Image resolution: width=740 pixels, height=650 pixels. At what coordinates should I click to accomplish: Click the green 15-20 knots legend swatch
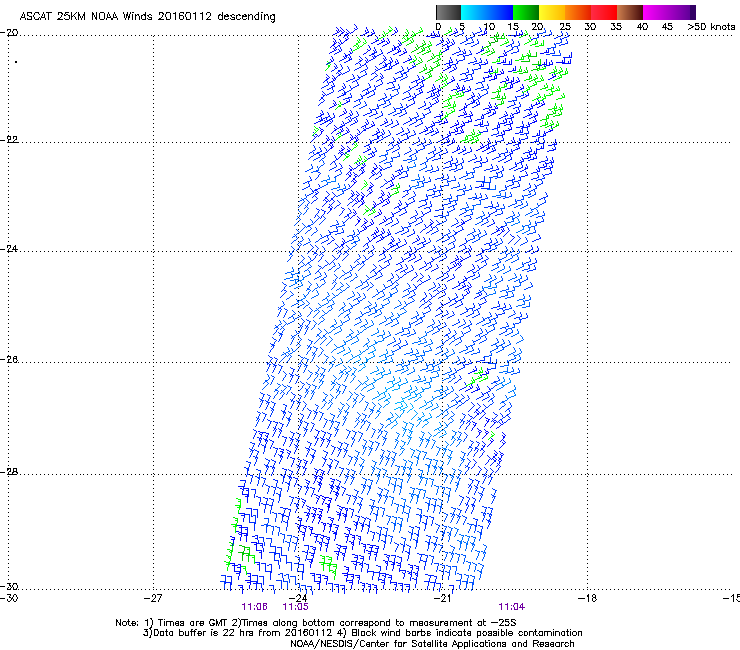526,12
